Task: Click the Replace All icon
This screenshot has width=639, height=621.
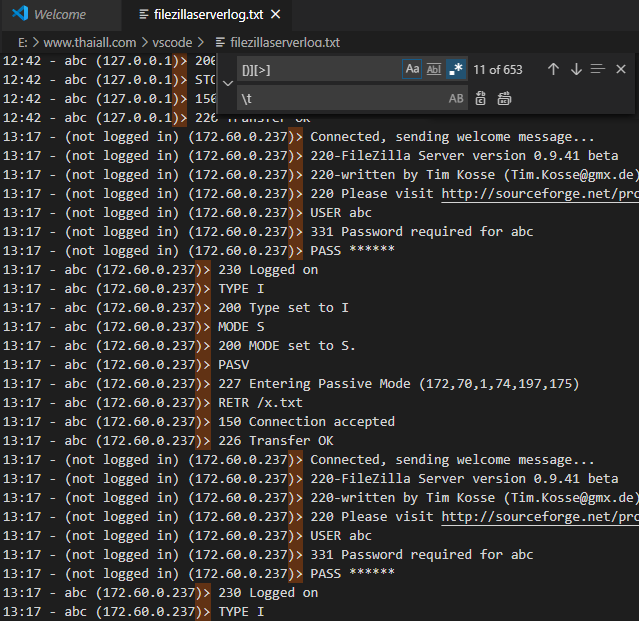Action: pos(504,99)
